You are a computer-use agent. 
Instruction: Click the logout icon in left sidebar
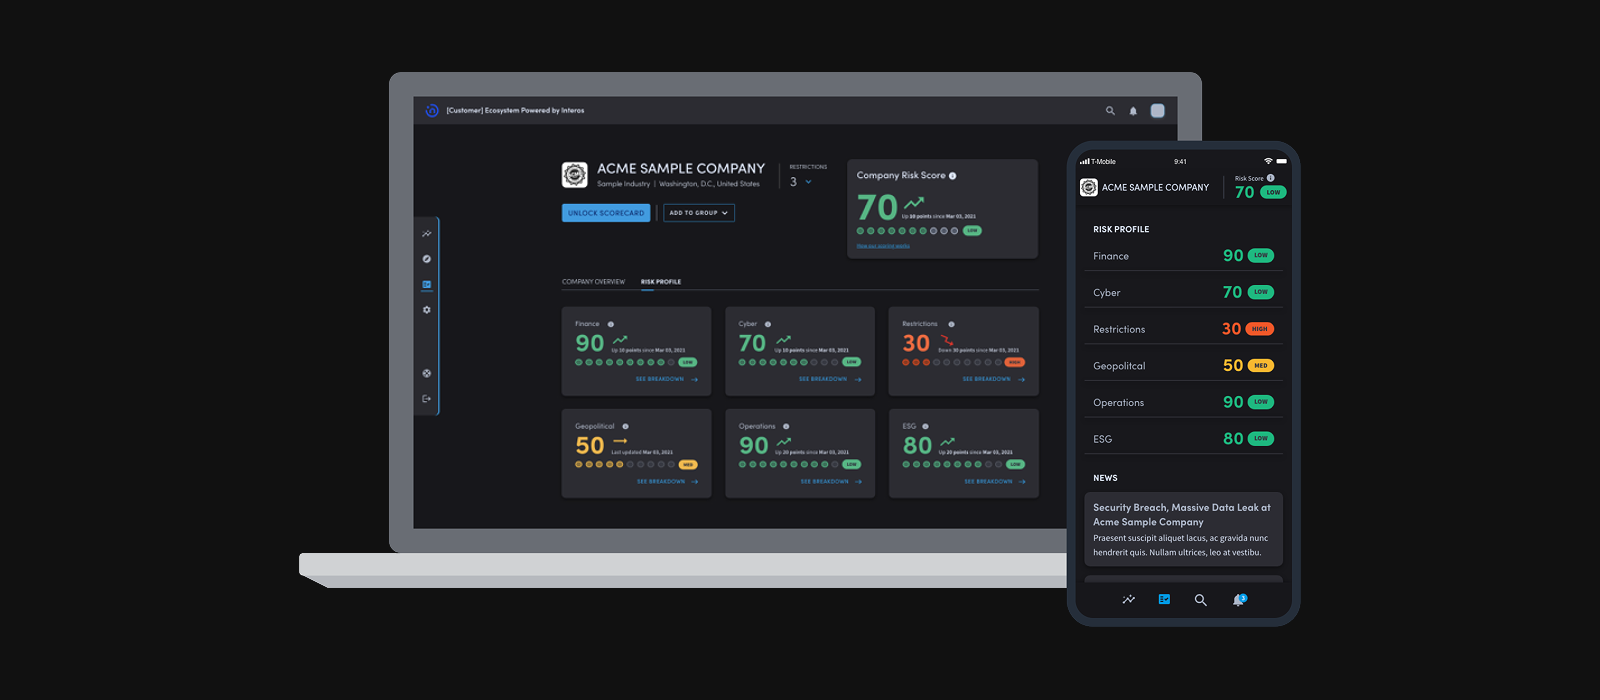pyautogui.click(x=427, y=399)
